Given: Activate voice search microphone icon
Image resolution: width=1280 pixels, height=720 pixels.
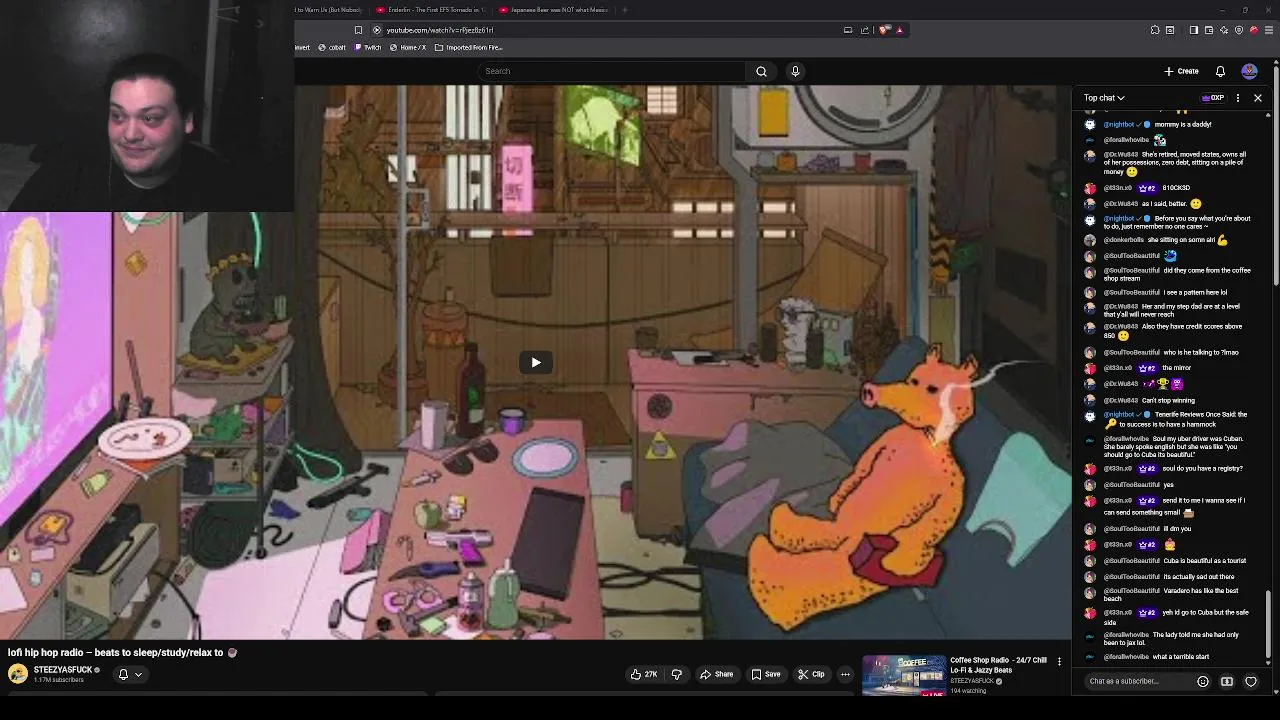Looking at the screenshot, I should [x=795, y=71].
